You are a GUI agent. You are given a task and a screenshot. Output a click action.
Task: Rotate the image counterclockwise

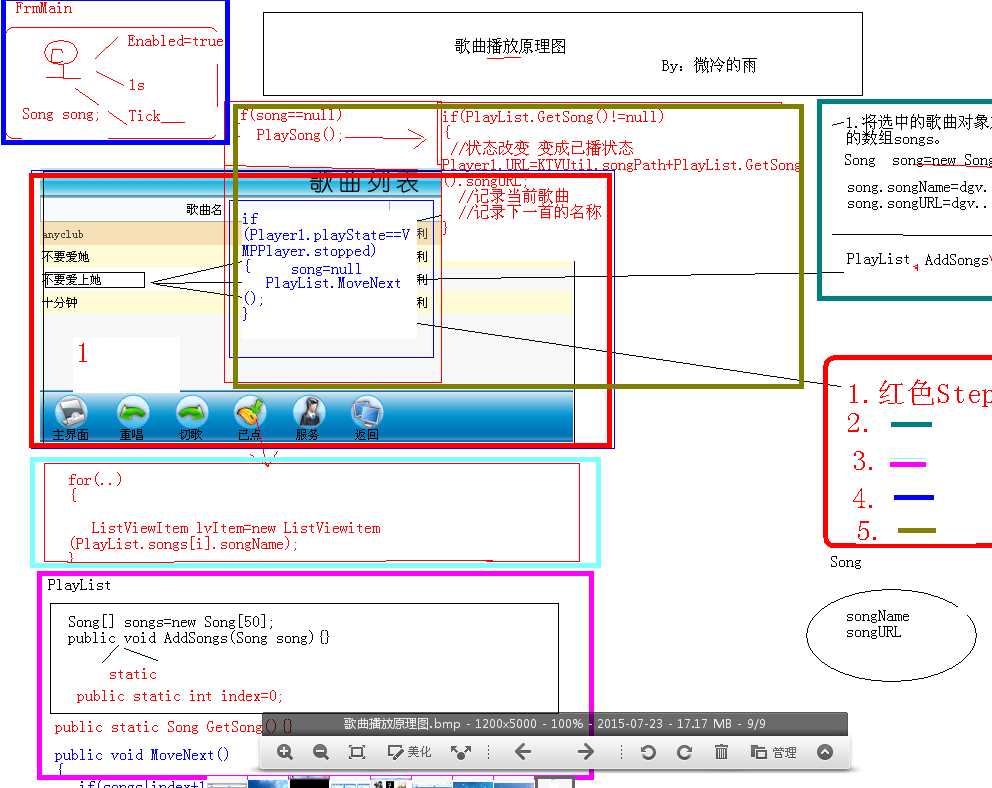(648, 752)
